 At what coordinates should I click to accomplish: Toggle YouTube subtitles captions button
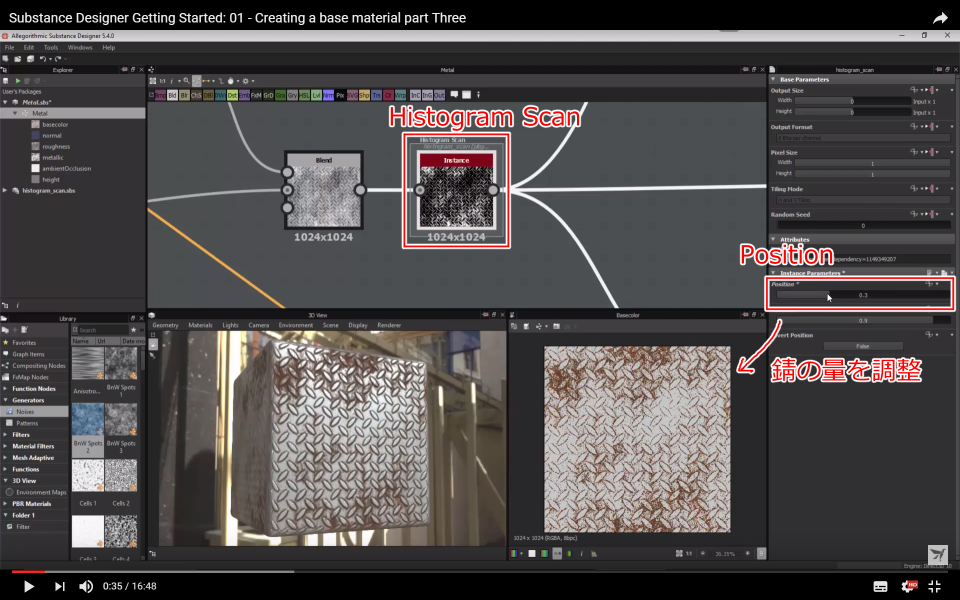click(x=880, y=587)
